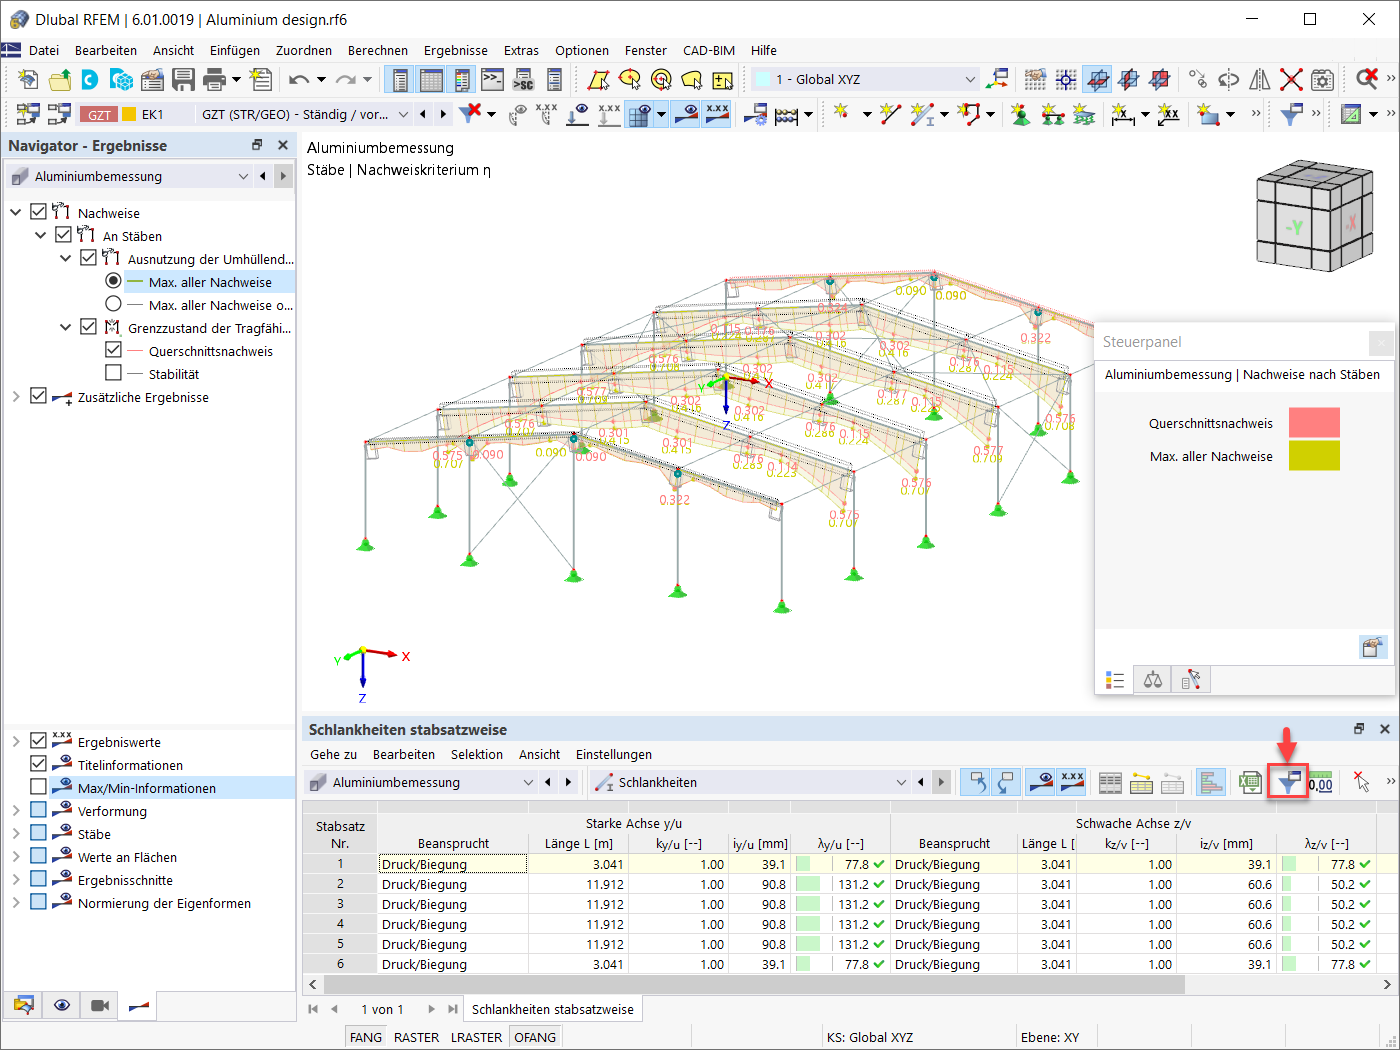The image size is (1400, 1050).
Task: Click the save model floppy disk icon
Action: coord(183,80)
